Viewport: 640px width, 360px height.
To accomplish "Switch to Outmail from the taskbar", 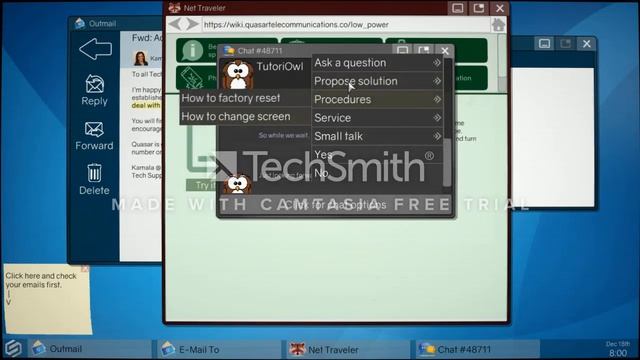I will pyautogui.click(x=88, y=349).
